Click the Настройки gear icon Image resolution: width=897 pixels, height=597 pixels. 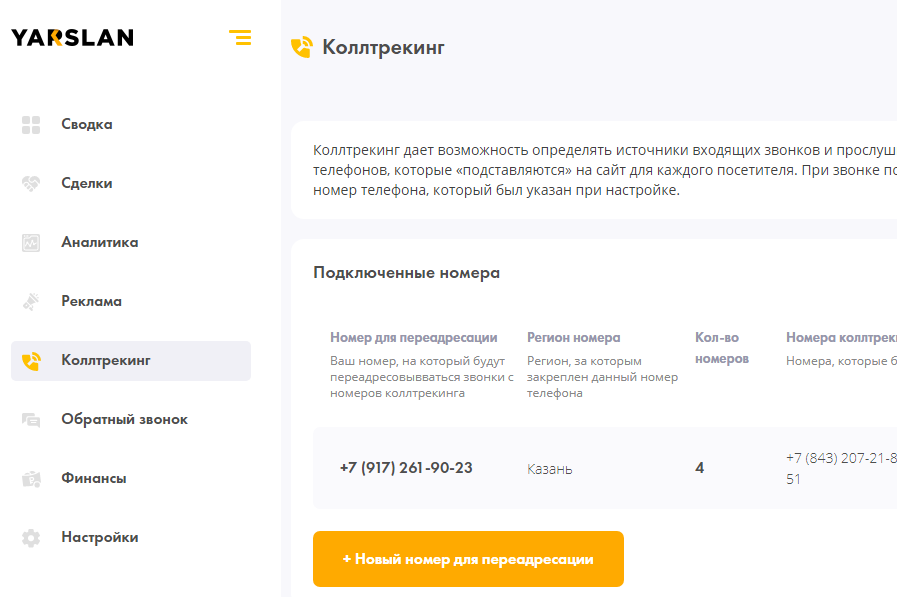(x=31, y=537)
